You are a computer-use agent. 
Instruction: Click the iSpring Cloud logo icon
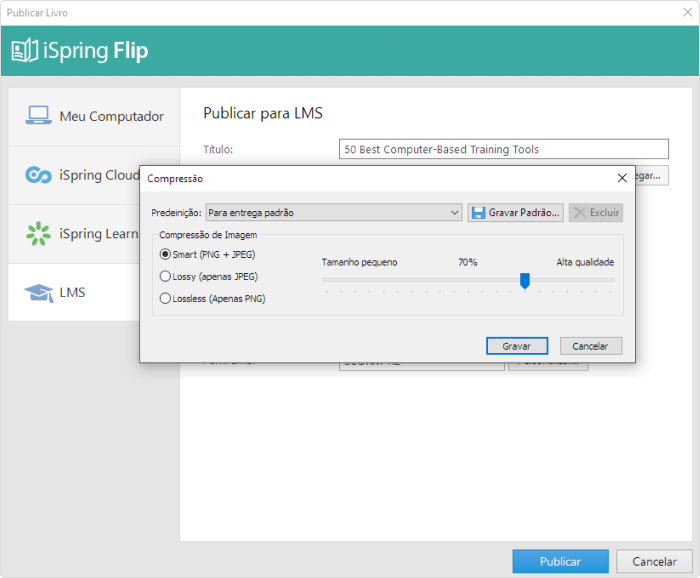point(38,175)
